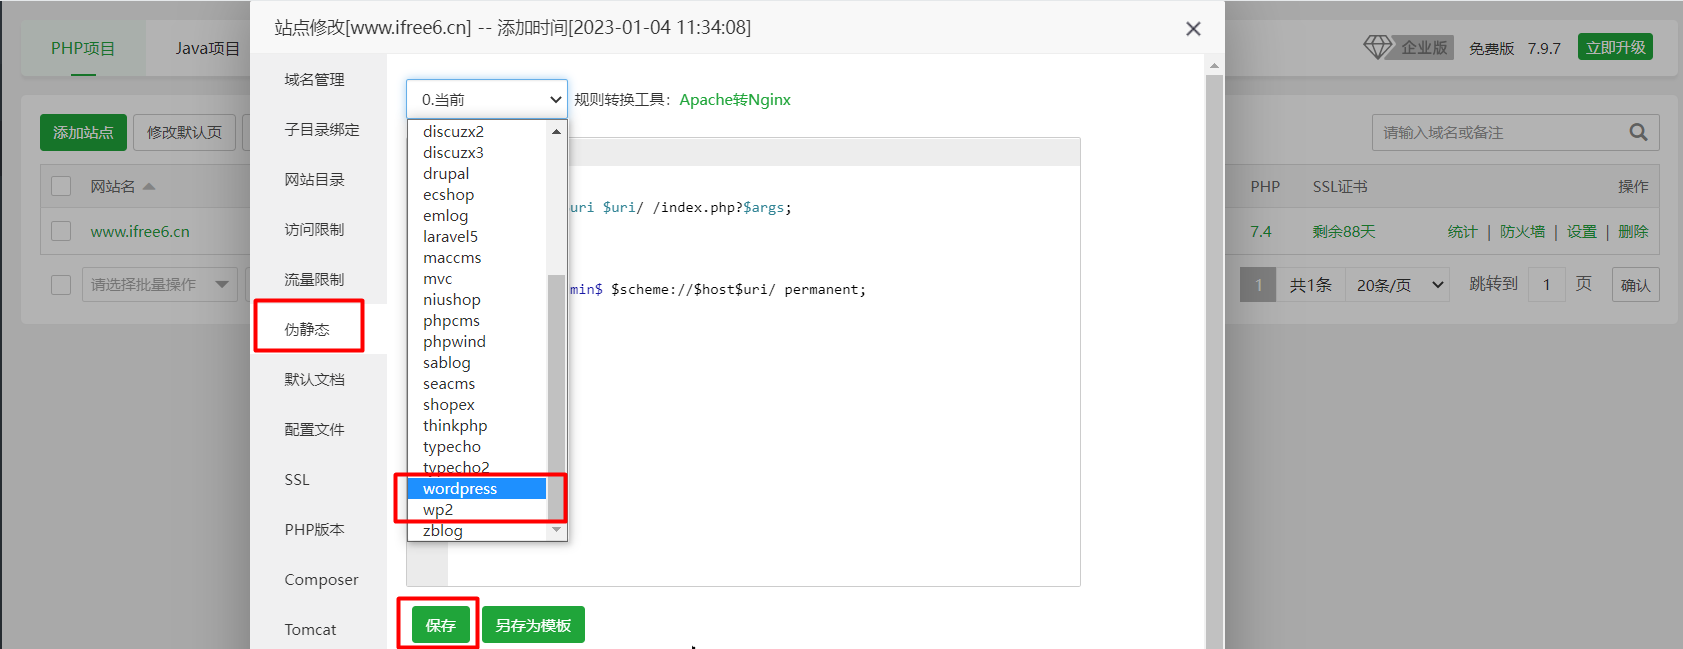The height and width of the screenshot is (649, 1683).
Task: Close the site modification dialog
Action: click(1192, 29)
